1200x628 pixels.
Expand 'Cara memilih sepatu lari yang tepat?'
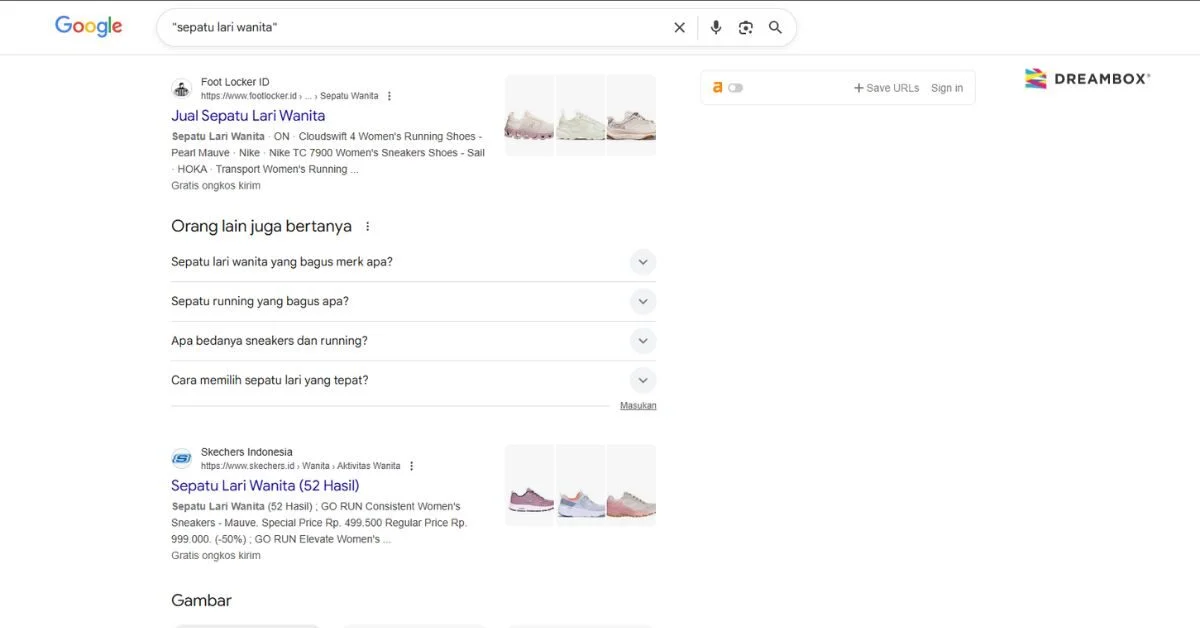(x=643, y=380)
